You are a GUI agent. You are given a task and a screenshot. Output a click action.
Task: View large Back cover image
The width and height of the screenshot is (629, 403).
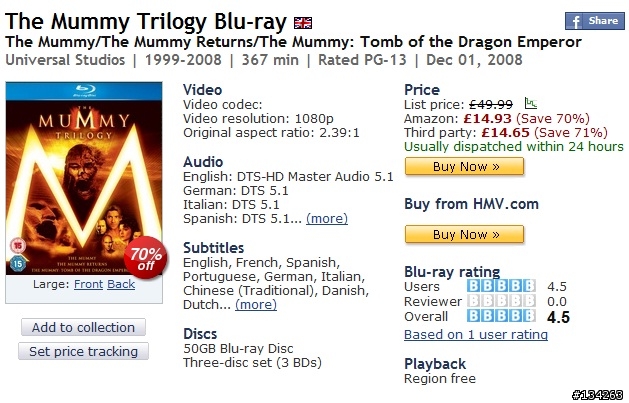[121, 284]
